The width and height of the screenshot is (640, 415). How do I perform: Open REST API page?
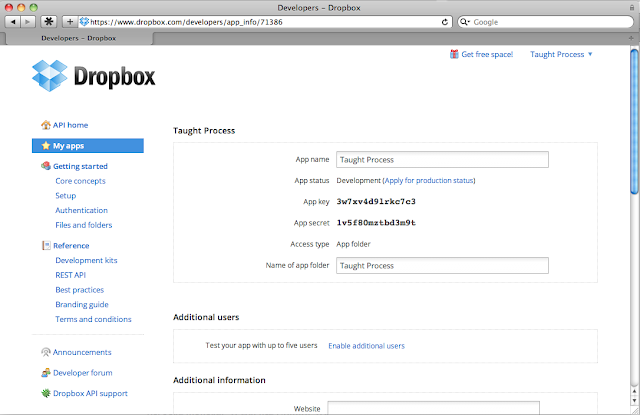pyautogui.click(x=71, y=275)
